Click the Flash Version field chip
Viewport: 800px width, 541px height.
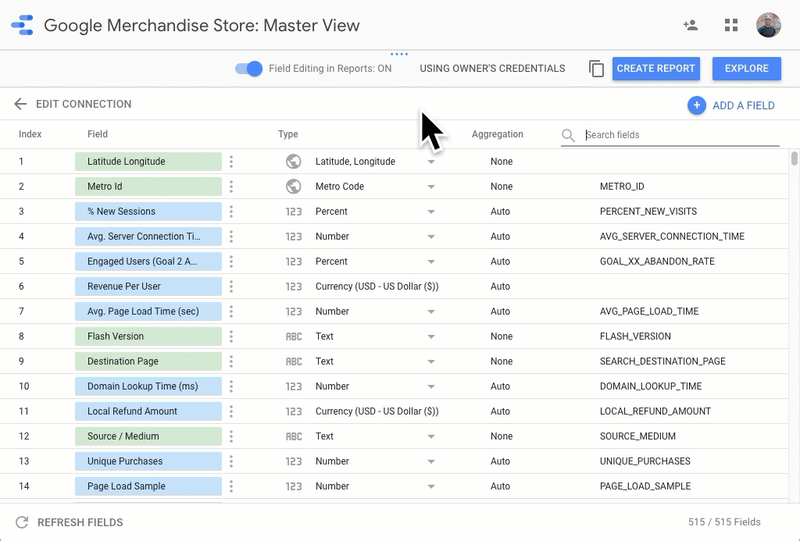click(x=148, y=336)
